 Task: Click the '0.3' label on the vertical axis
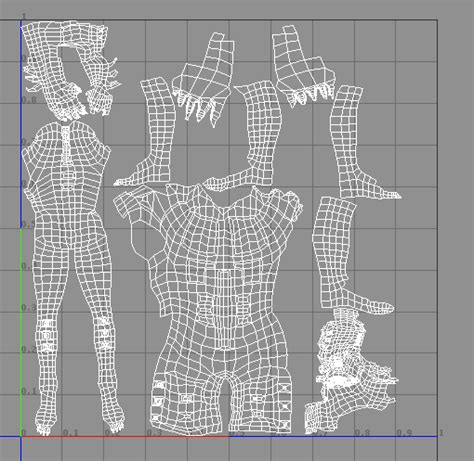click(x=29, y=307)
